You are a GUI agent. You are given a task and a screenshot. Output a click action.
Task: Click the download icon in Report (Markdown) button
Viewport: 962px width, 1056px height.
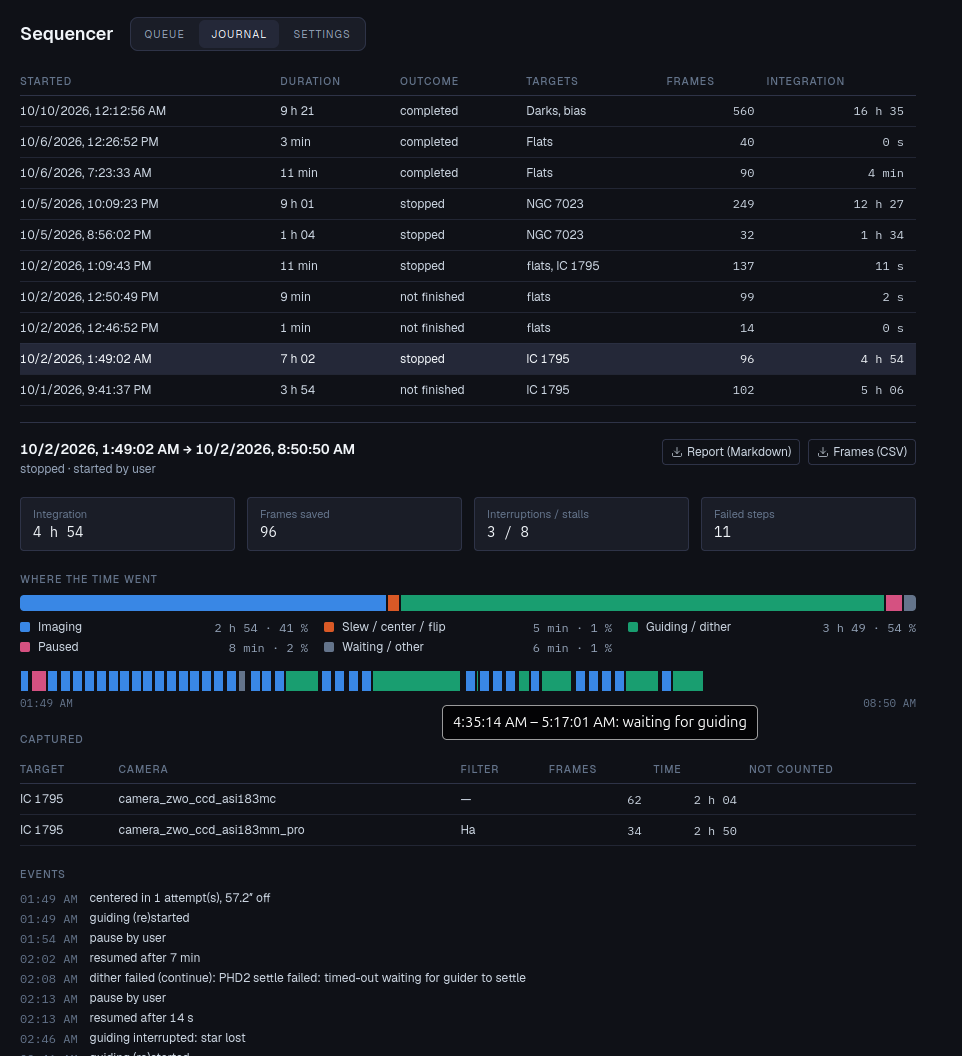[x=677, y=452]
